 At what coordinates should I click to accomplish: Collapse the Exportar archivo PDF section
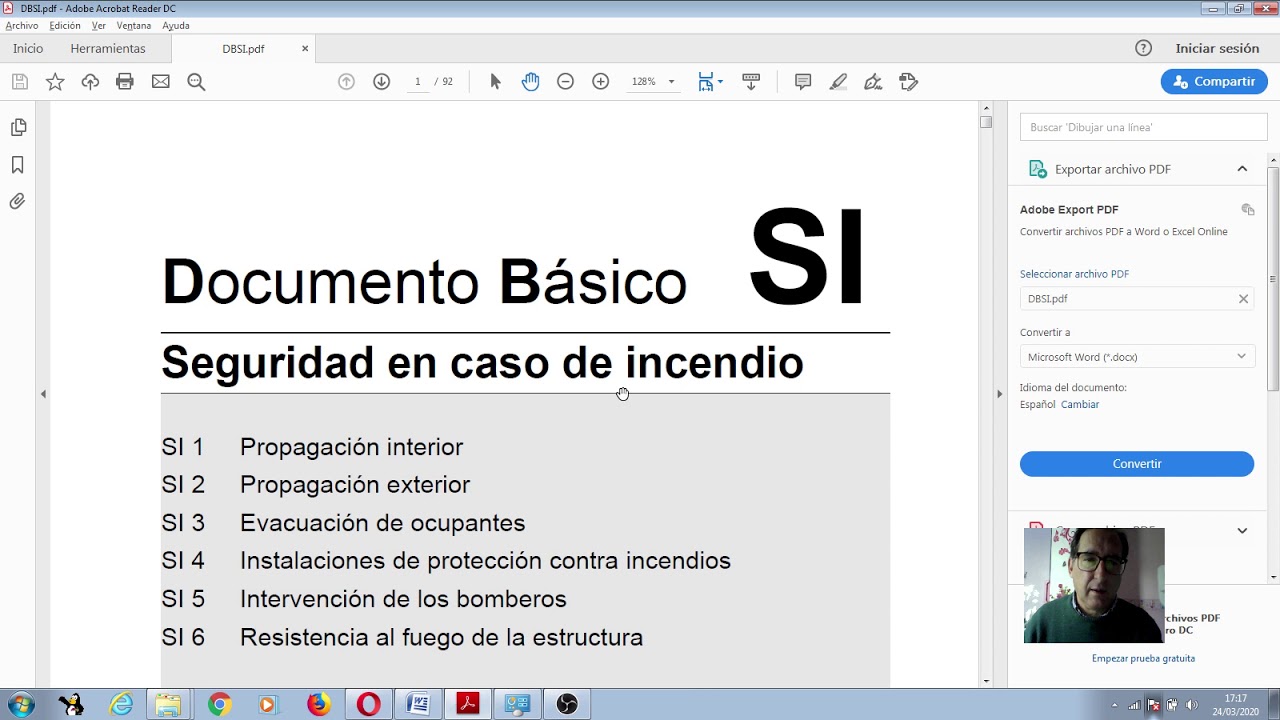click(x=1242, y=169)
